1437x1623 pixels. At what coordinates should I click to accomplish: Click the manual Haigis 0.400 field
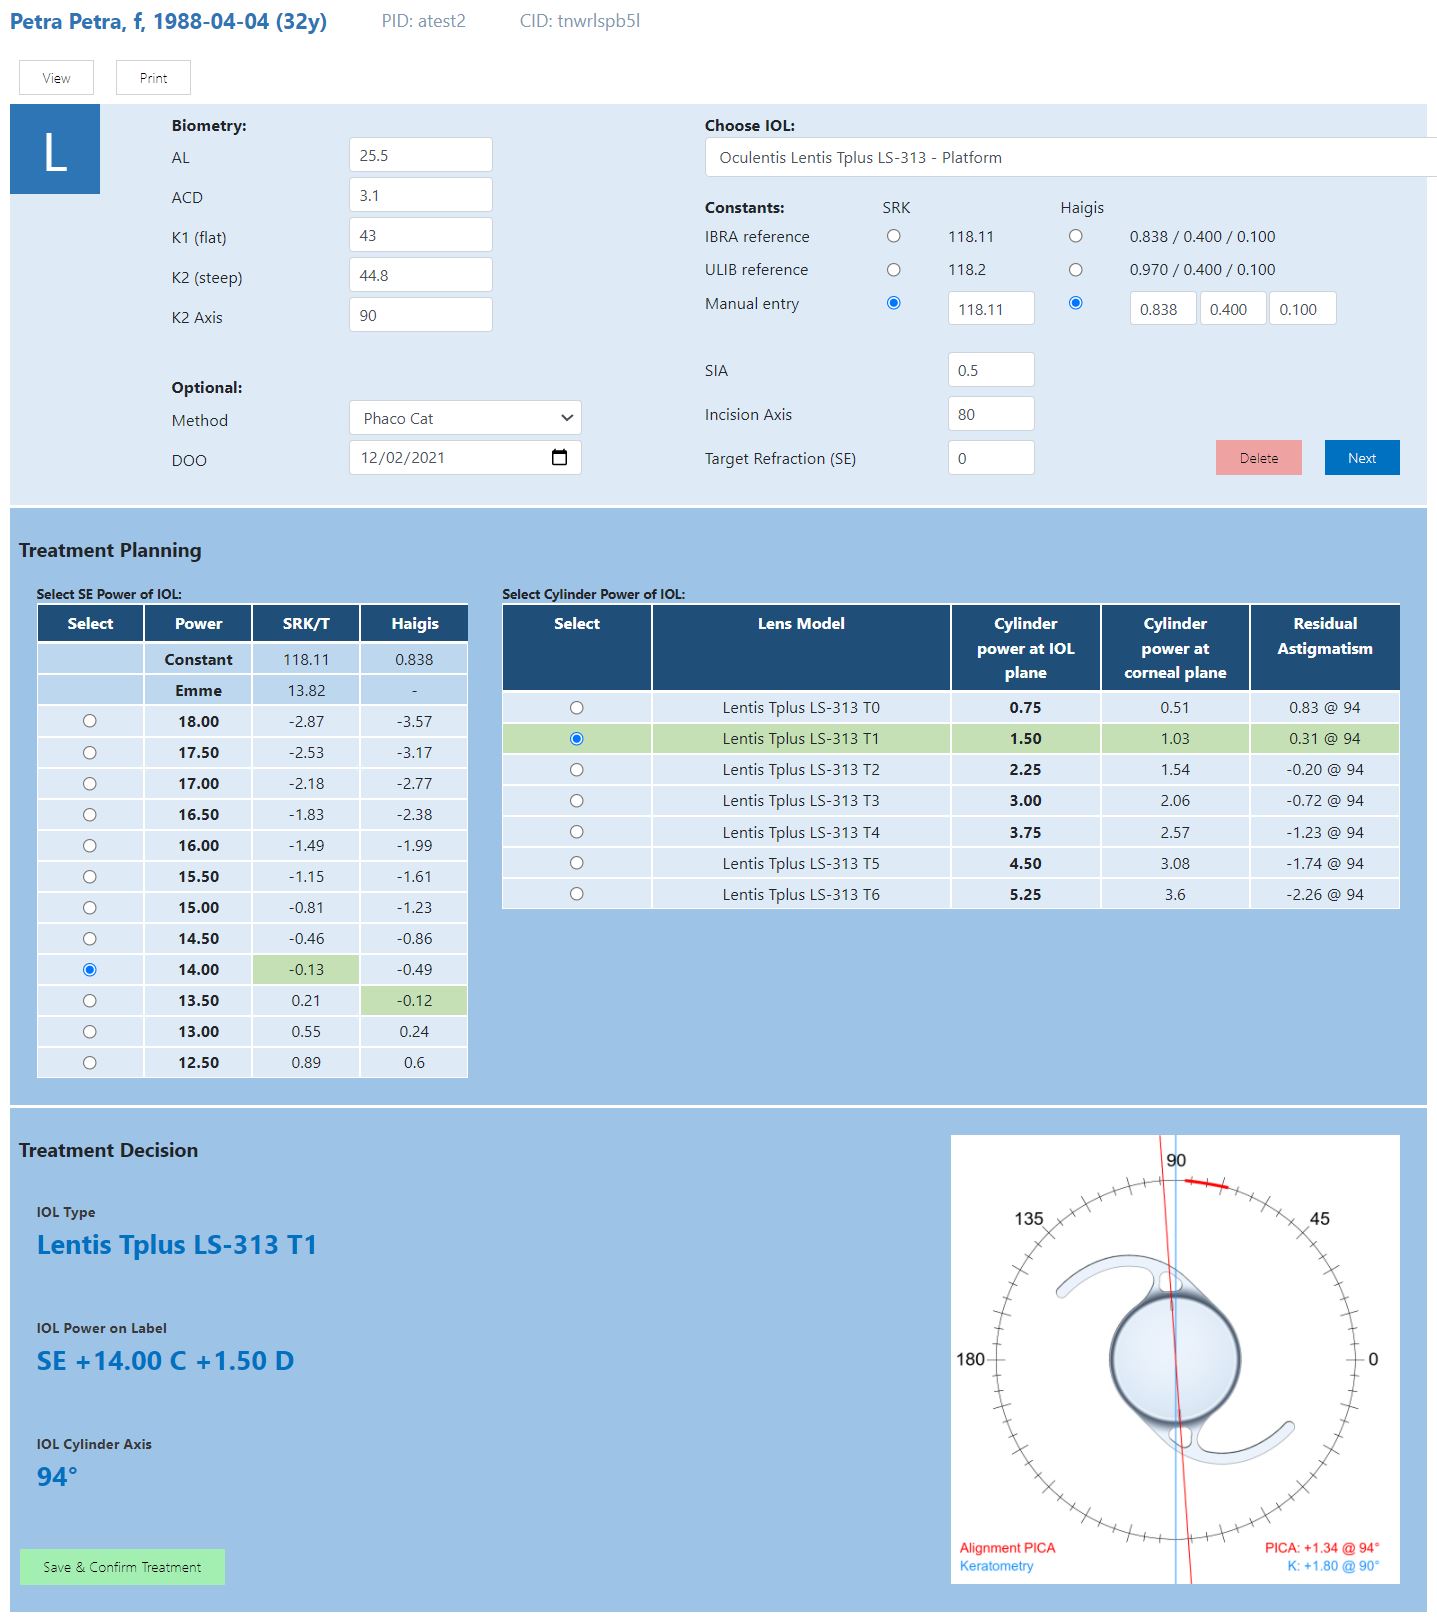(1233, 309)
